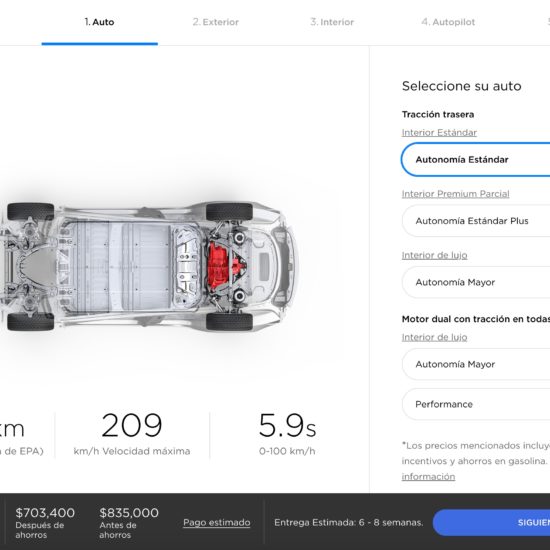This screenshot has width=550, height=550.
Task: Open Interior Premium Parcial link
Action: pyautogui.click(x=455, y=194)
